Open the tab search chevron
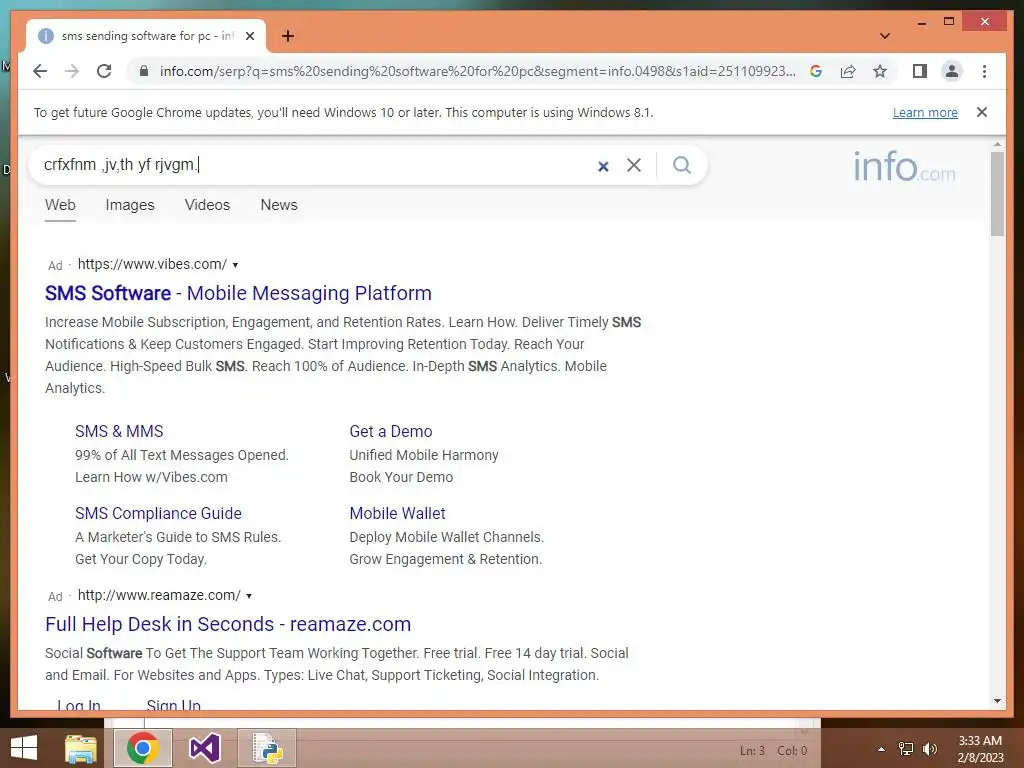This screenshot has width=1024, height=768. tap(885, 36)
